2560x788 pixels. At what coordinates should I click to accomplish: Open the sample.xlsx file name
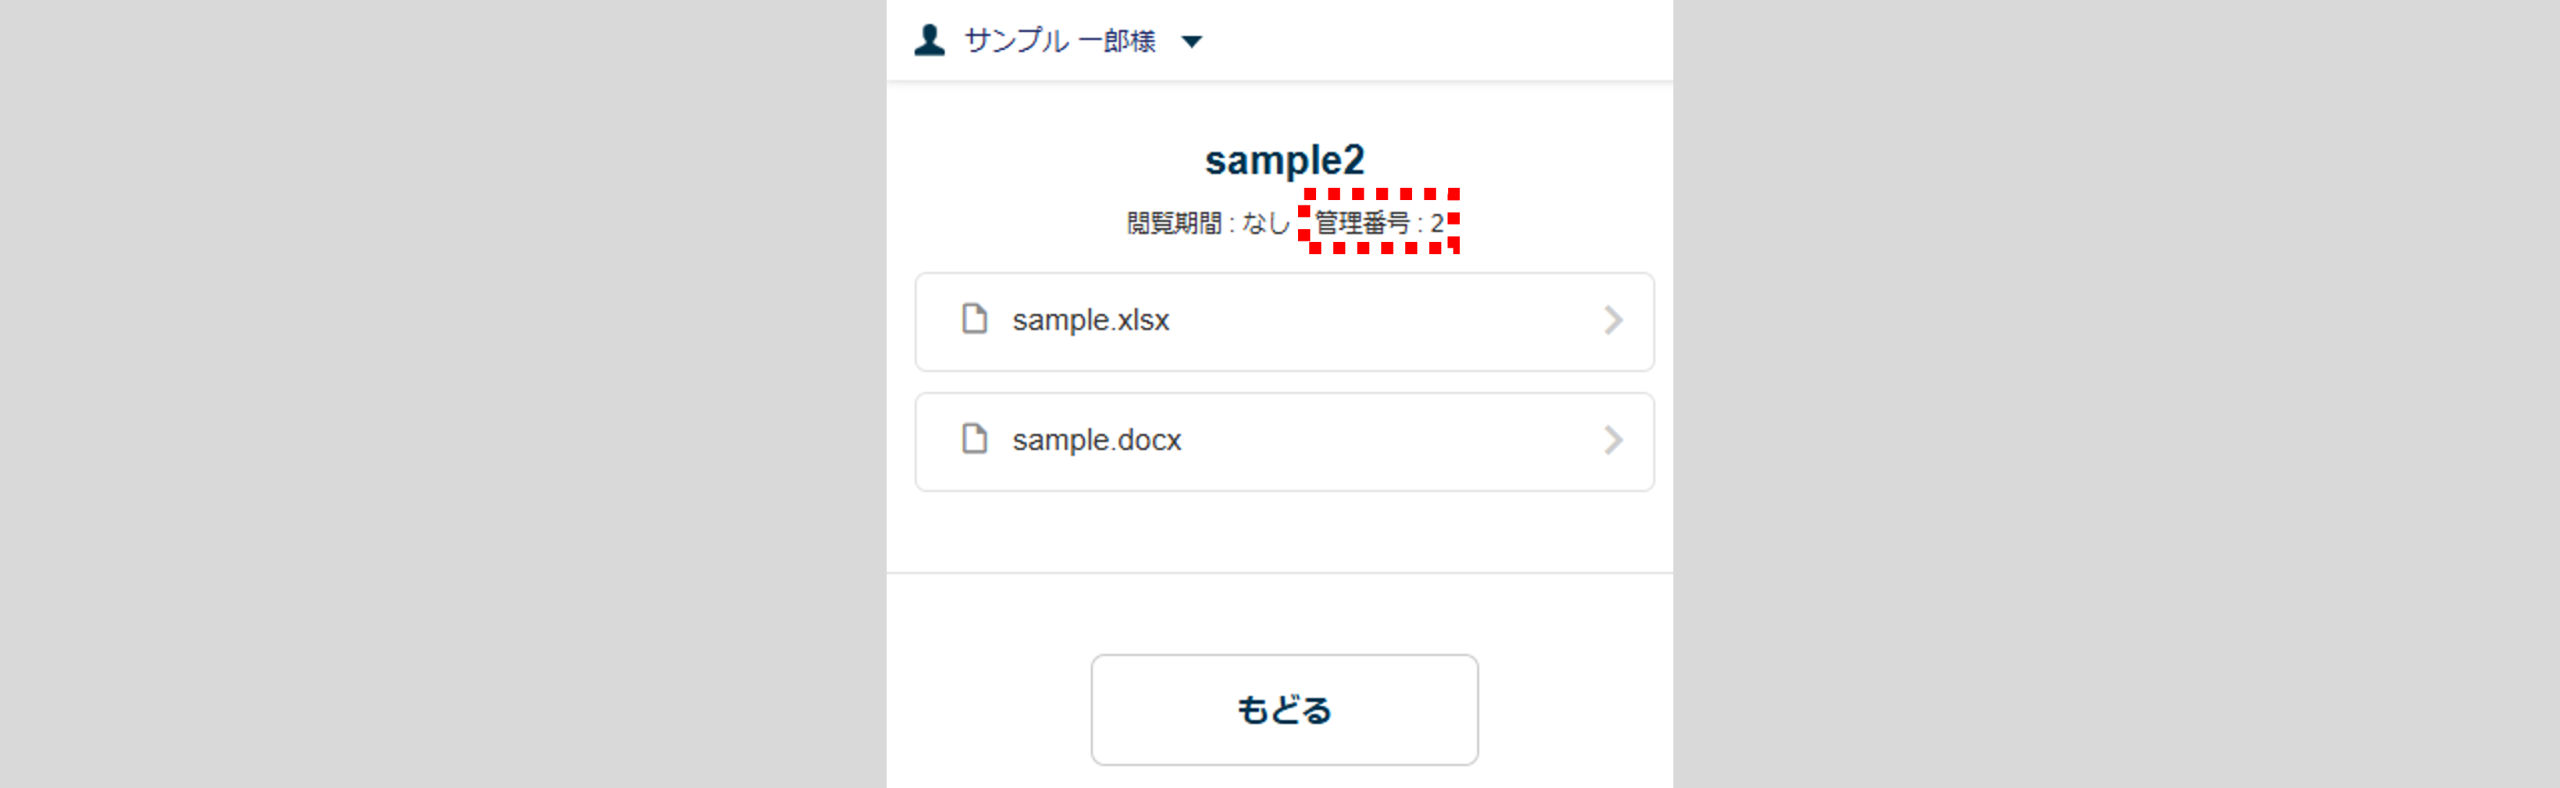pyautogui.click(x=1090, y=320)
